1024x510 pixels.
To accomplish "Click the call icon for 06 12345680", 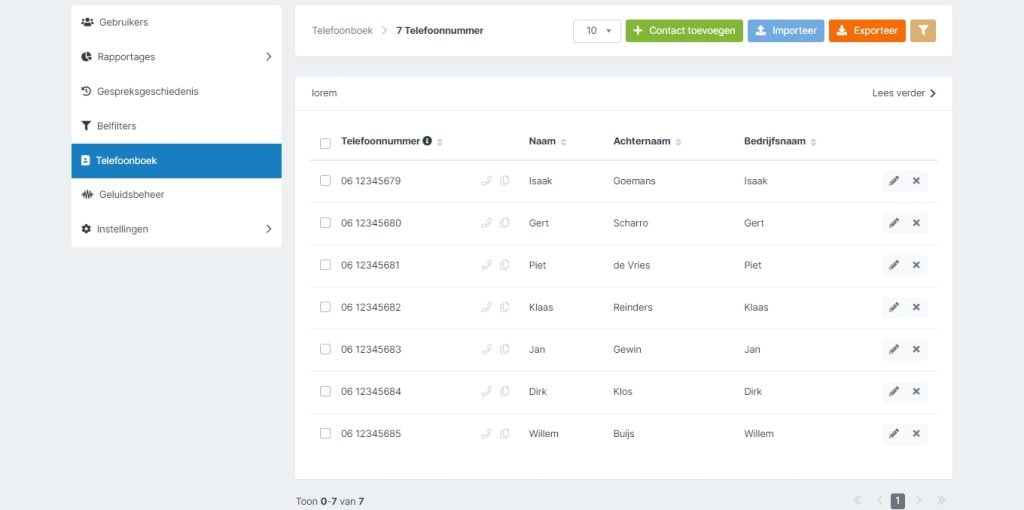I will click(486, 223).
